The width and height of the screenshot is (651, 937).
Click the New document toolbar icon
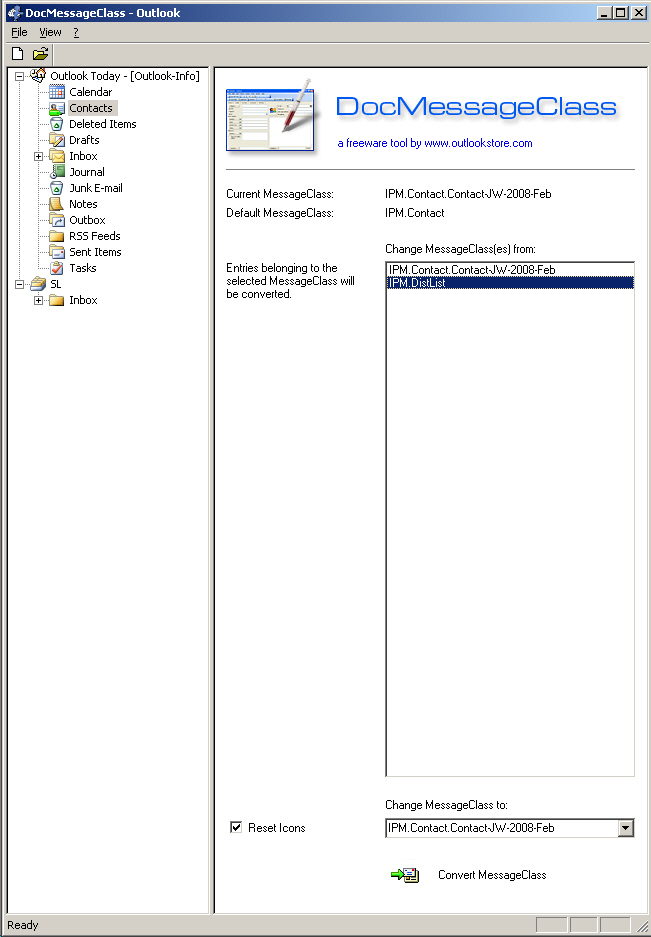click(x=18, y=54)
